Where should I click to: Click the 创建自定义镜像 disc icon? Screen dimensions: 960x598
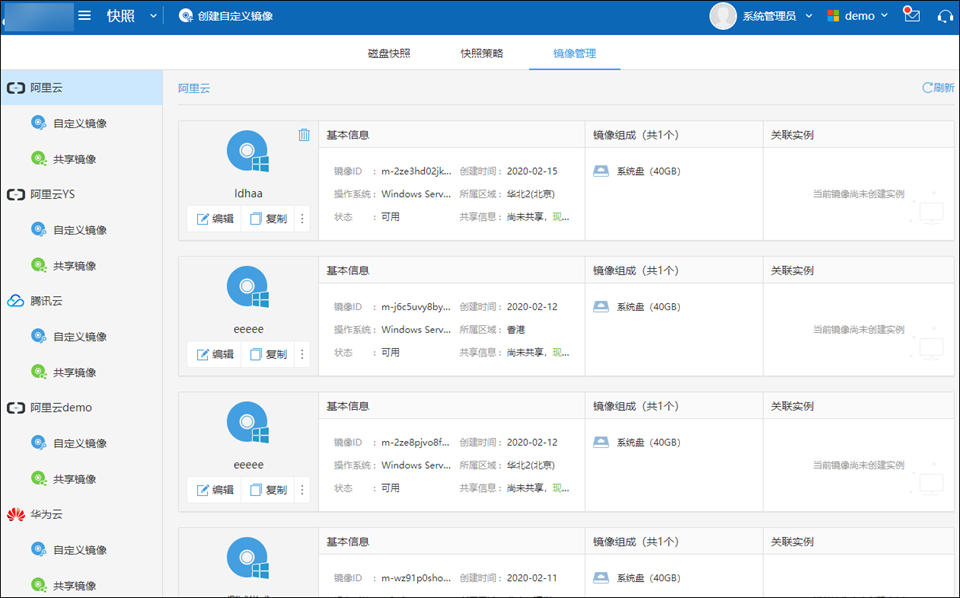click(186, 16)
